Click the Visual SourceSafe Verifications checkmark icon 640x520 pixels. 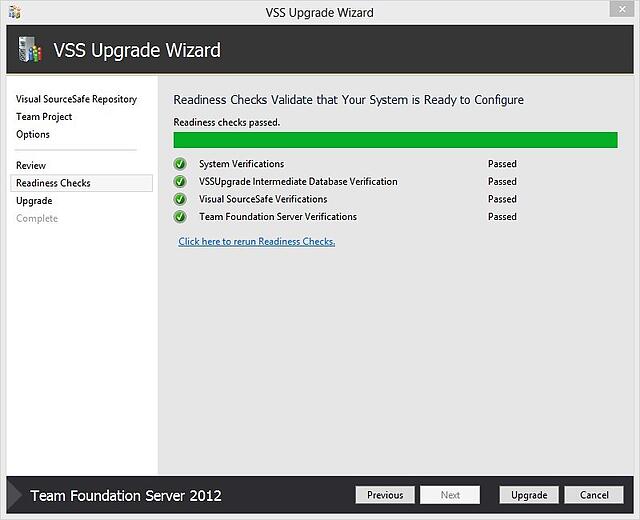pos(180,199)
